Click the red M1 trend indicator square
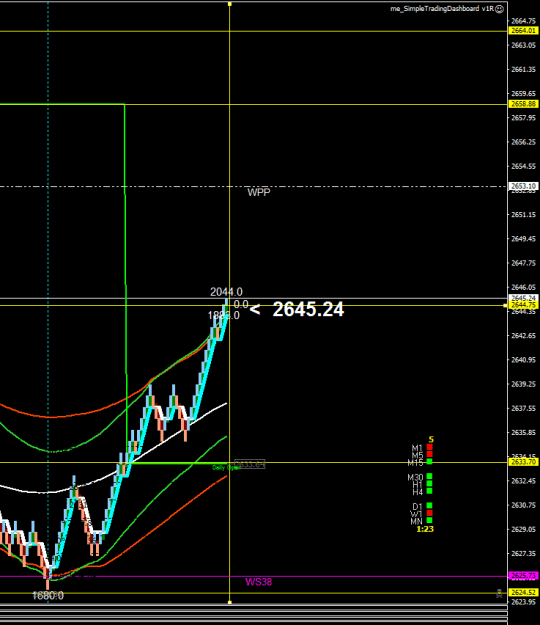The image size is (540, 625). (x=430, y=447)
